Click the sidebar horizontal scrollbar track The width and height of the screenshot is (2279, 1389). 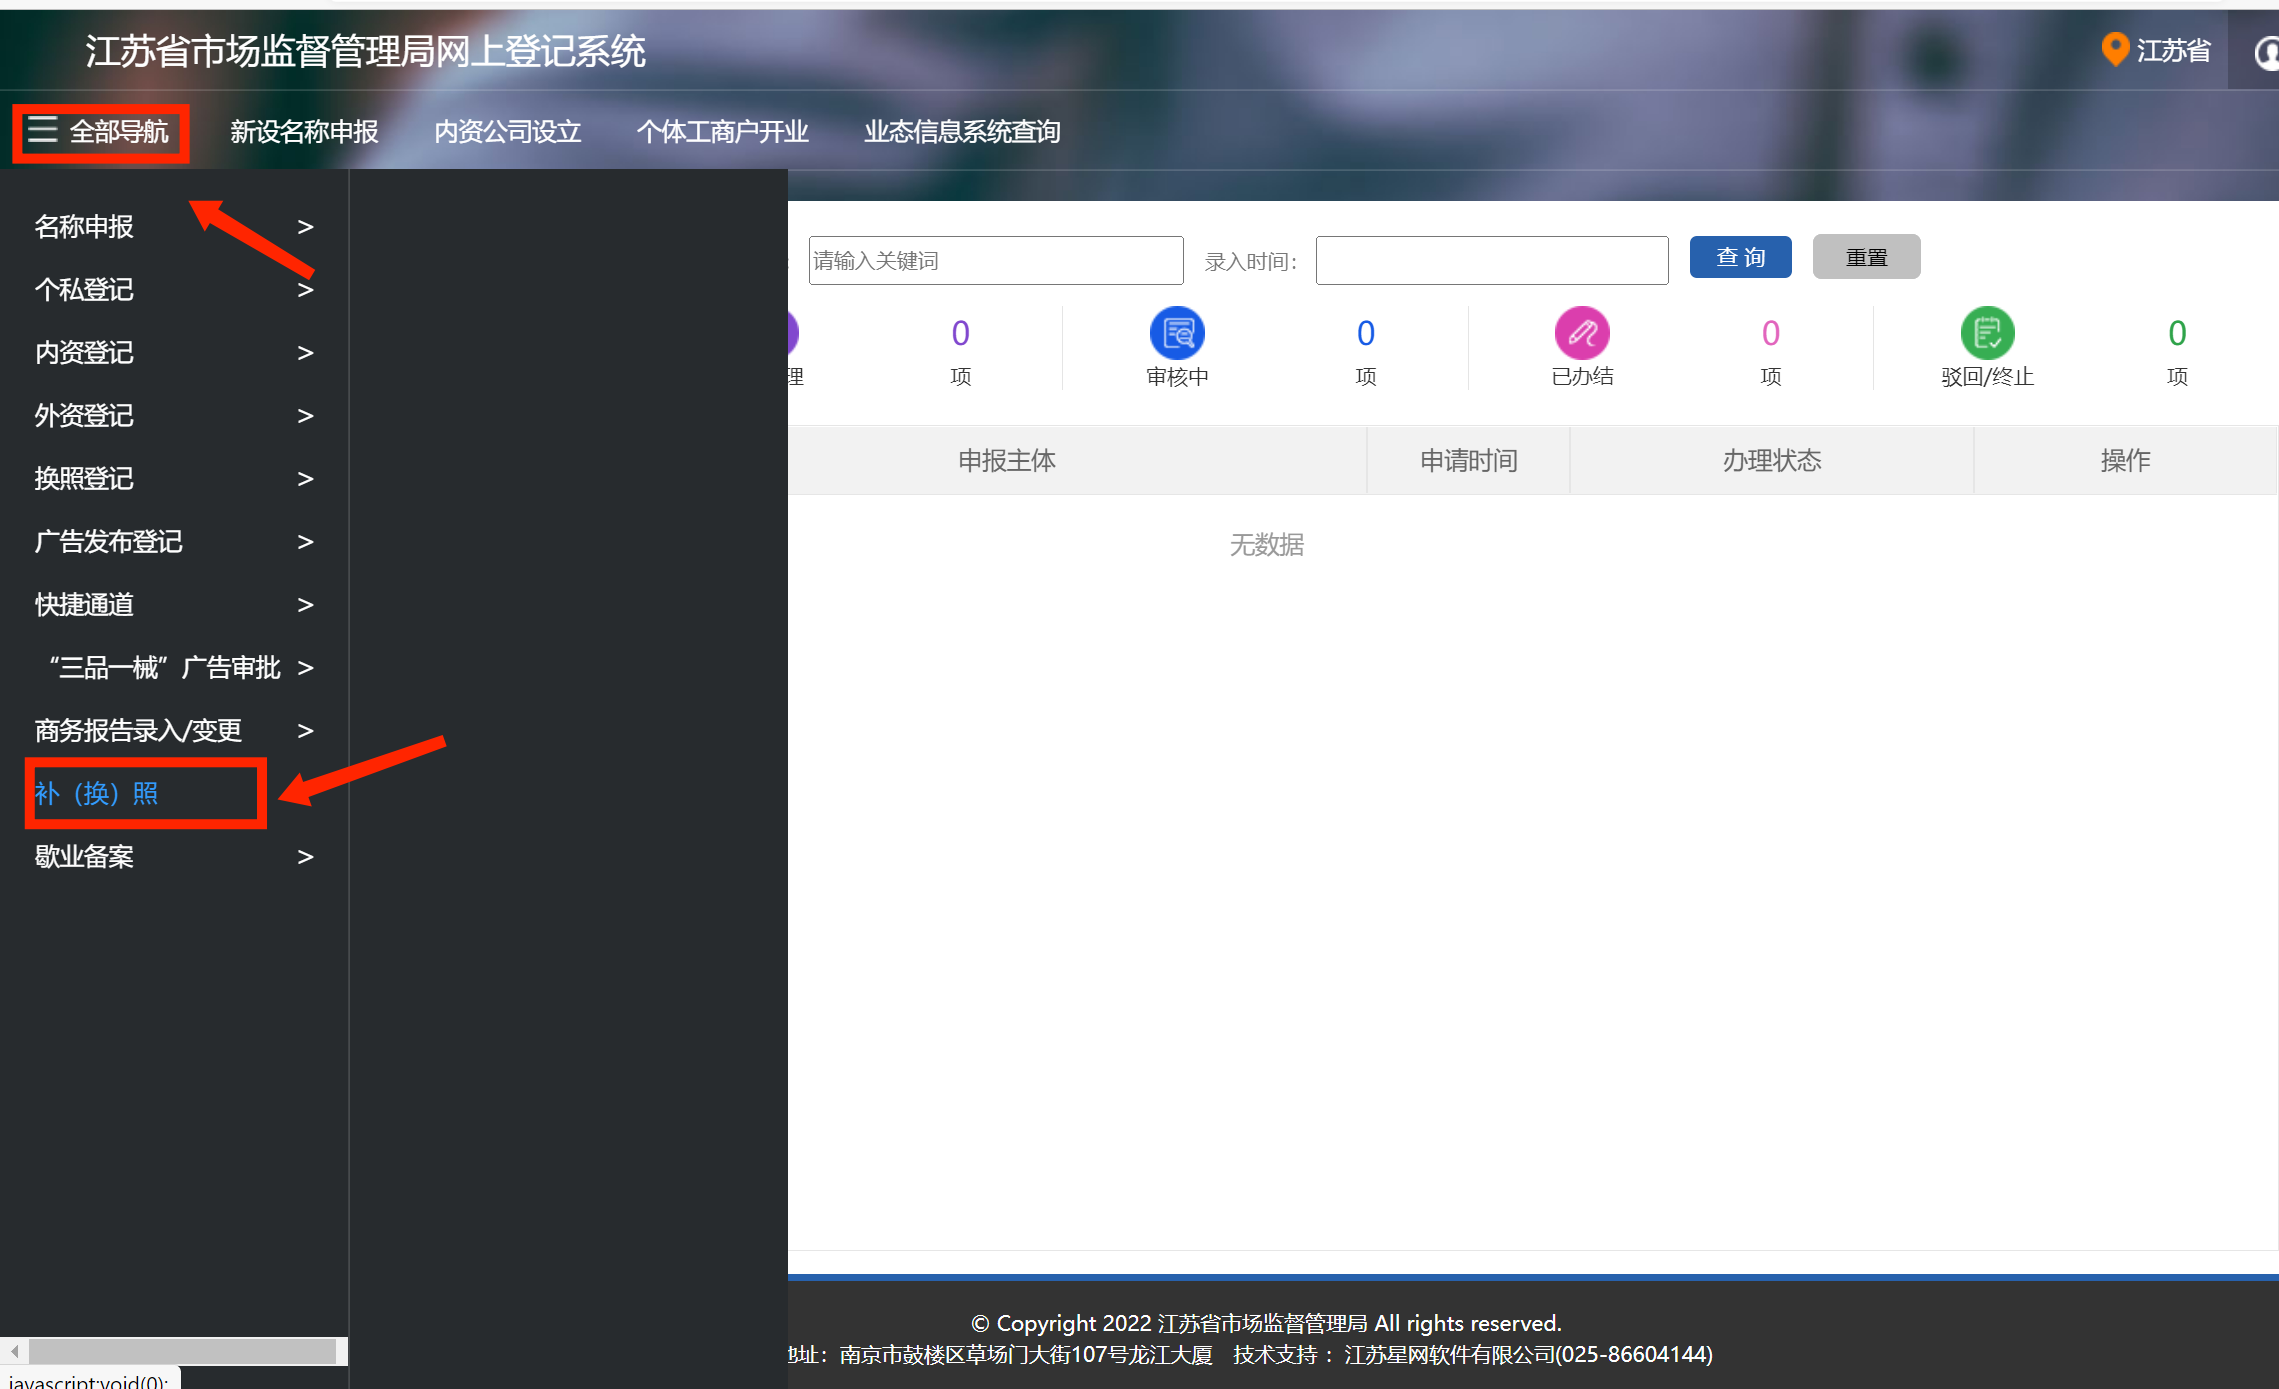pyautogui.click(x=182, y=1351)
